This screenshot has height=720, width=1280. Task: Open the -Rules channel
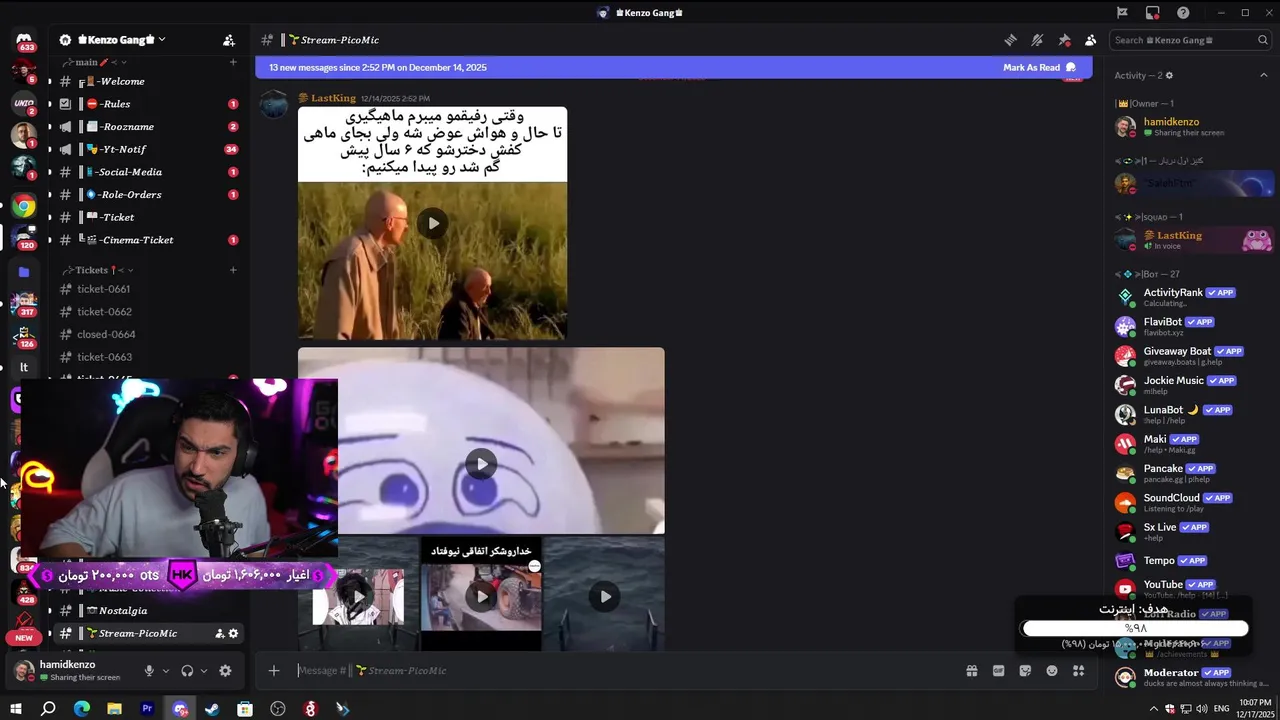pos(147,104)
